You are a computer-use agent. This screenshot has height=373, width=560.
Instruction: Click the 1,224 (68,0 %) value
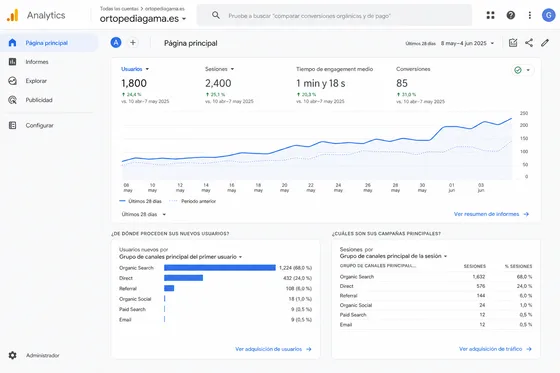click(295, 268)
